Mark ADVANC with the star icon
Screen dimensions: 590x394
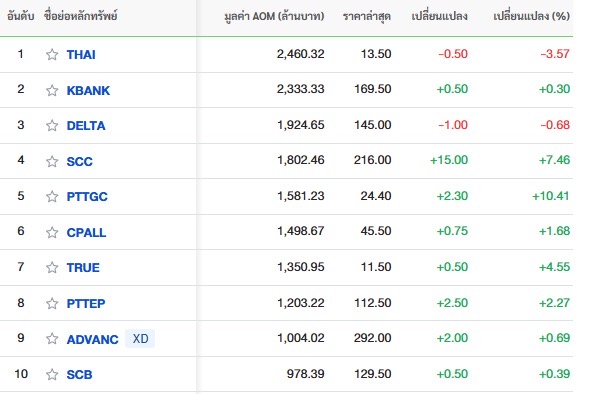tap(52, 339)
